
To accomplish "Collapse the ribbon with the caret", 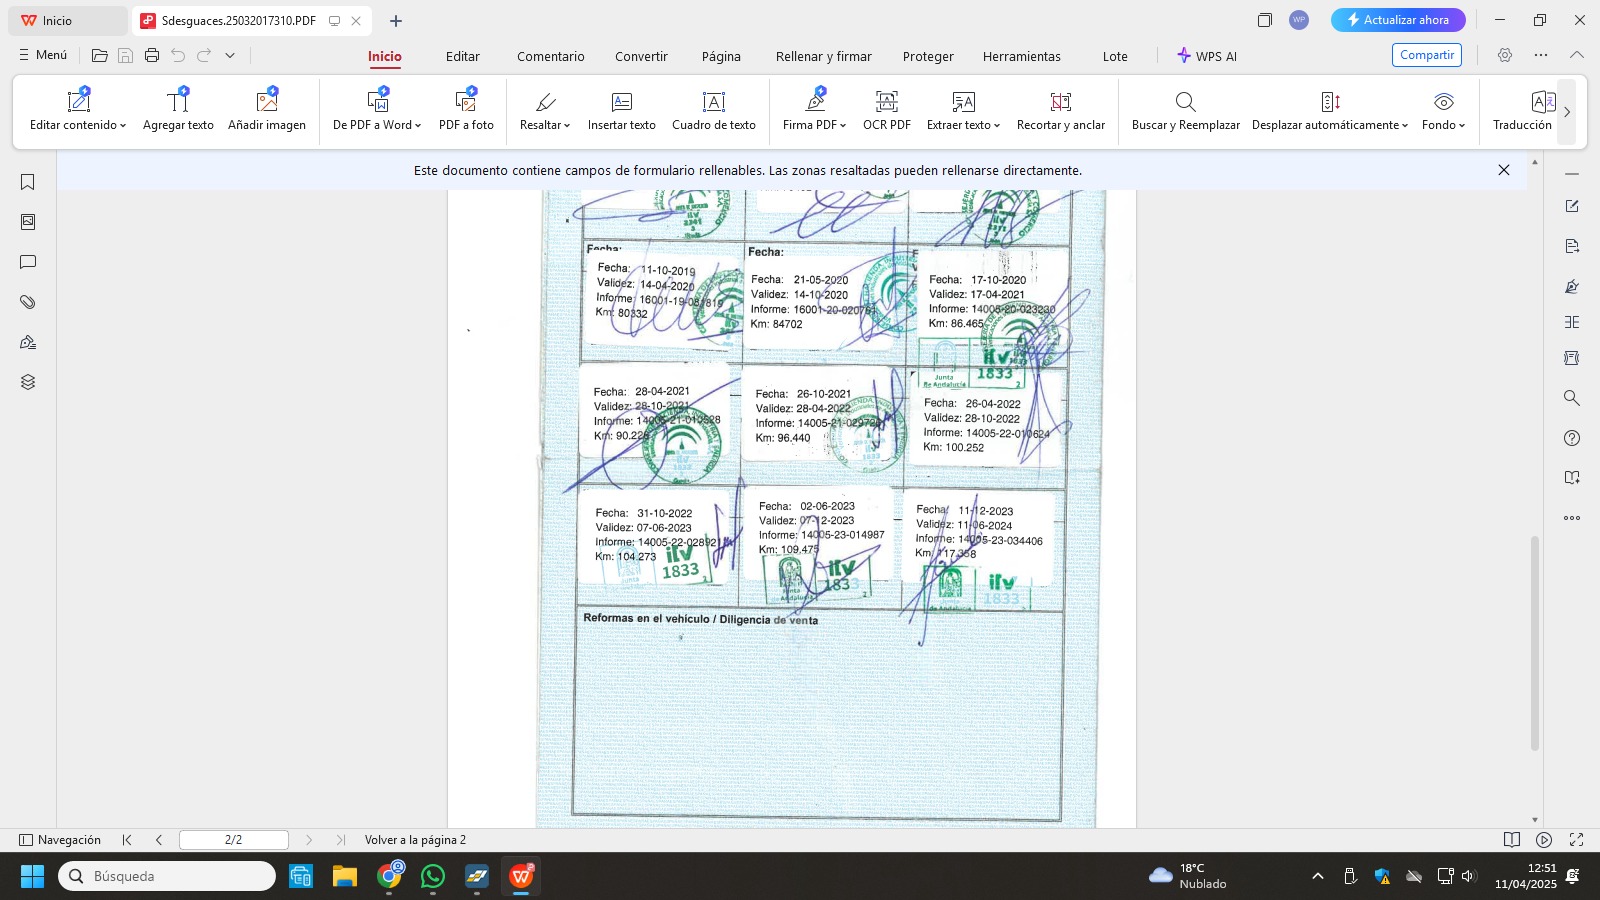I will [x=1577, y=55].
